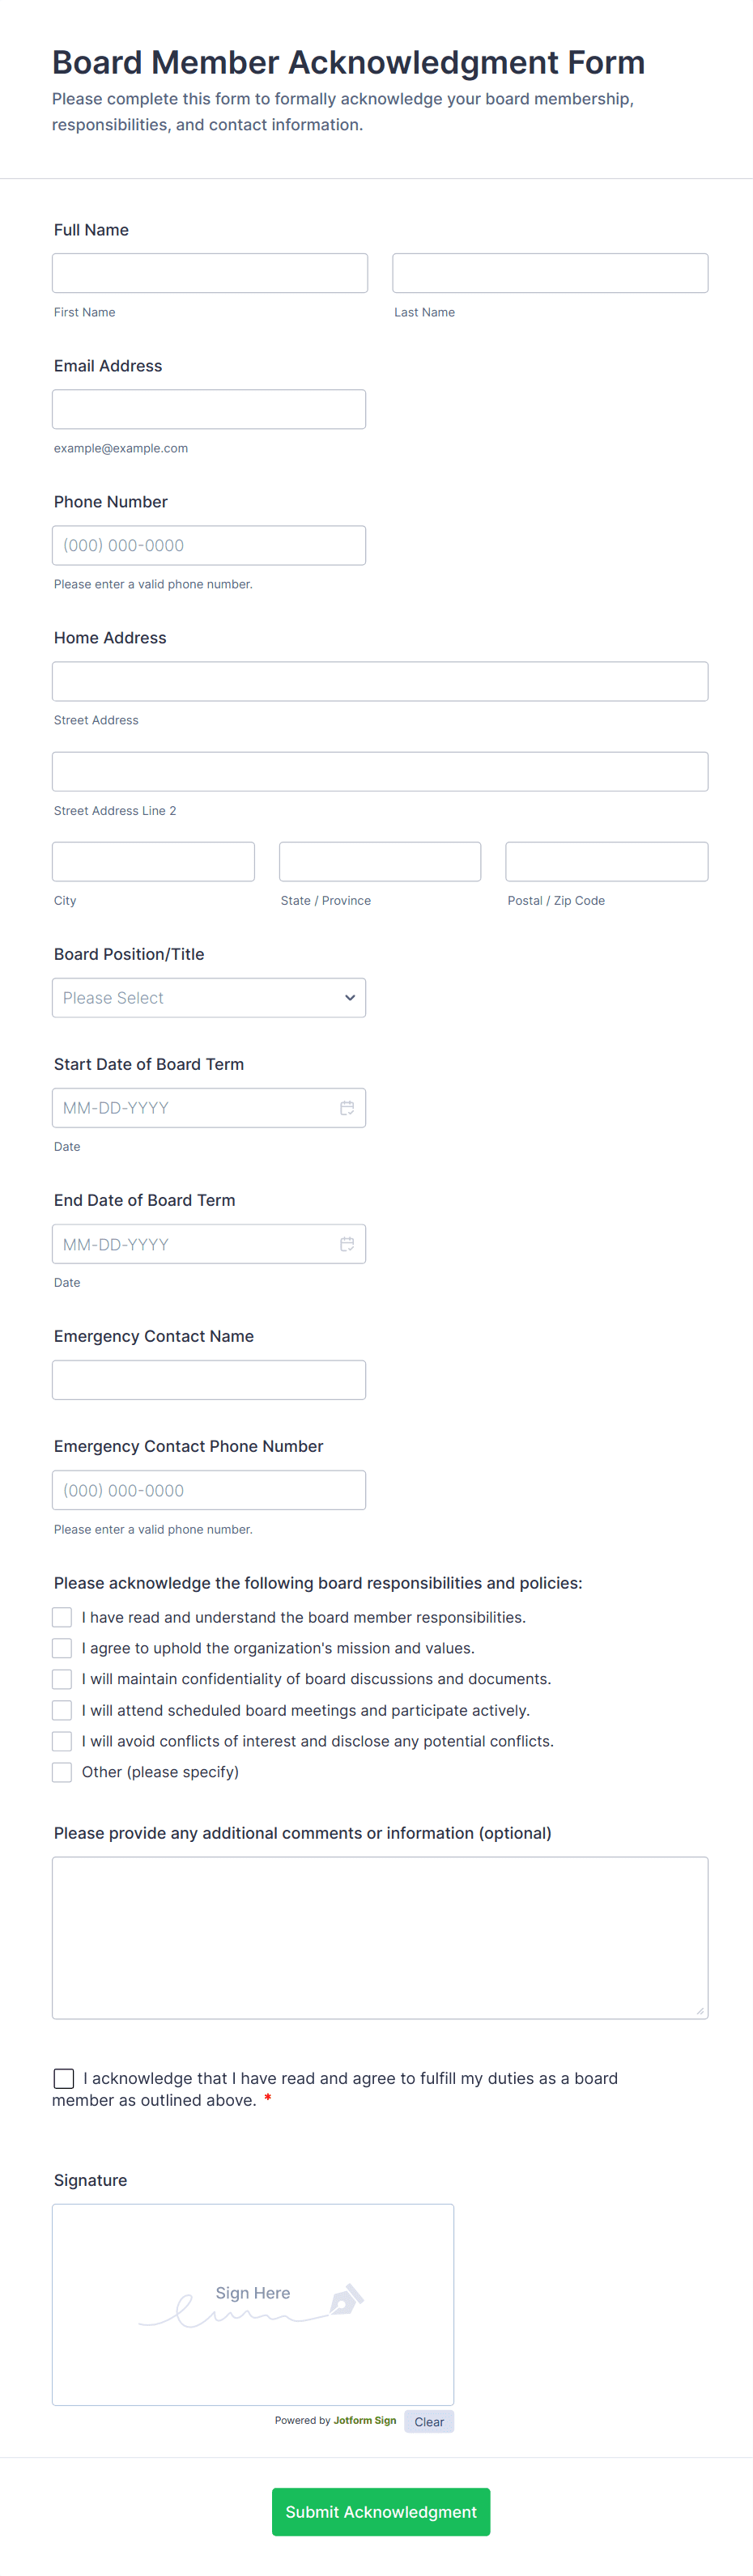Viewport: 753px width, 2576px height.
Task: Click the Last Name text box
Action: [550, 273]
